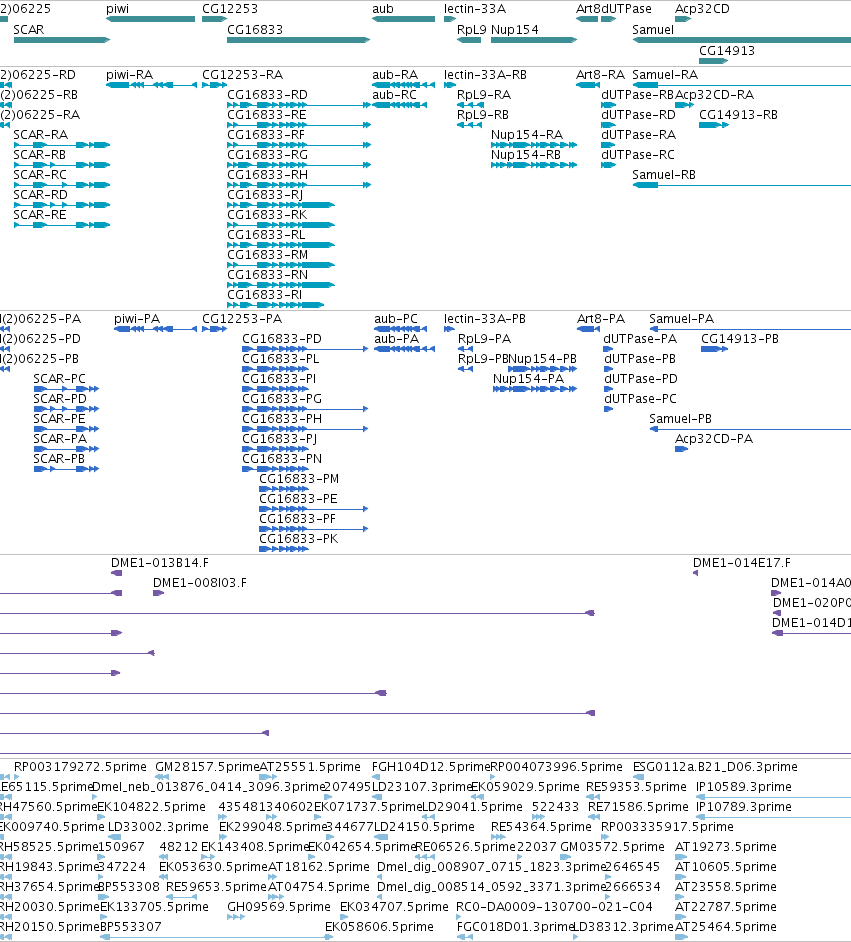Click the BP553307 EST label
The width and height of the screenshot is (851, 942).
tap(131, 927)
